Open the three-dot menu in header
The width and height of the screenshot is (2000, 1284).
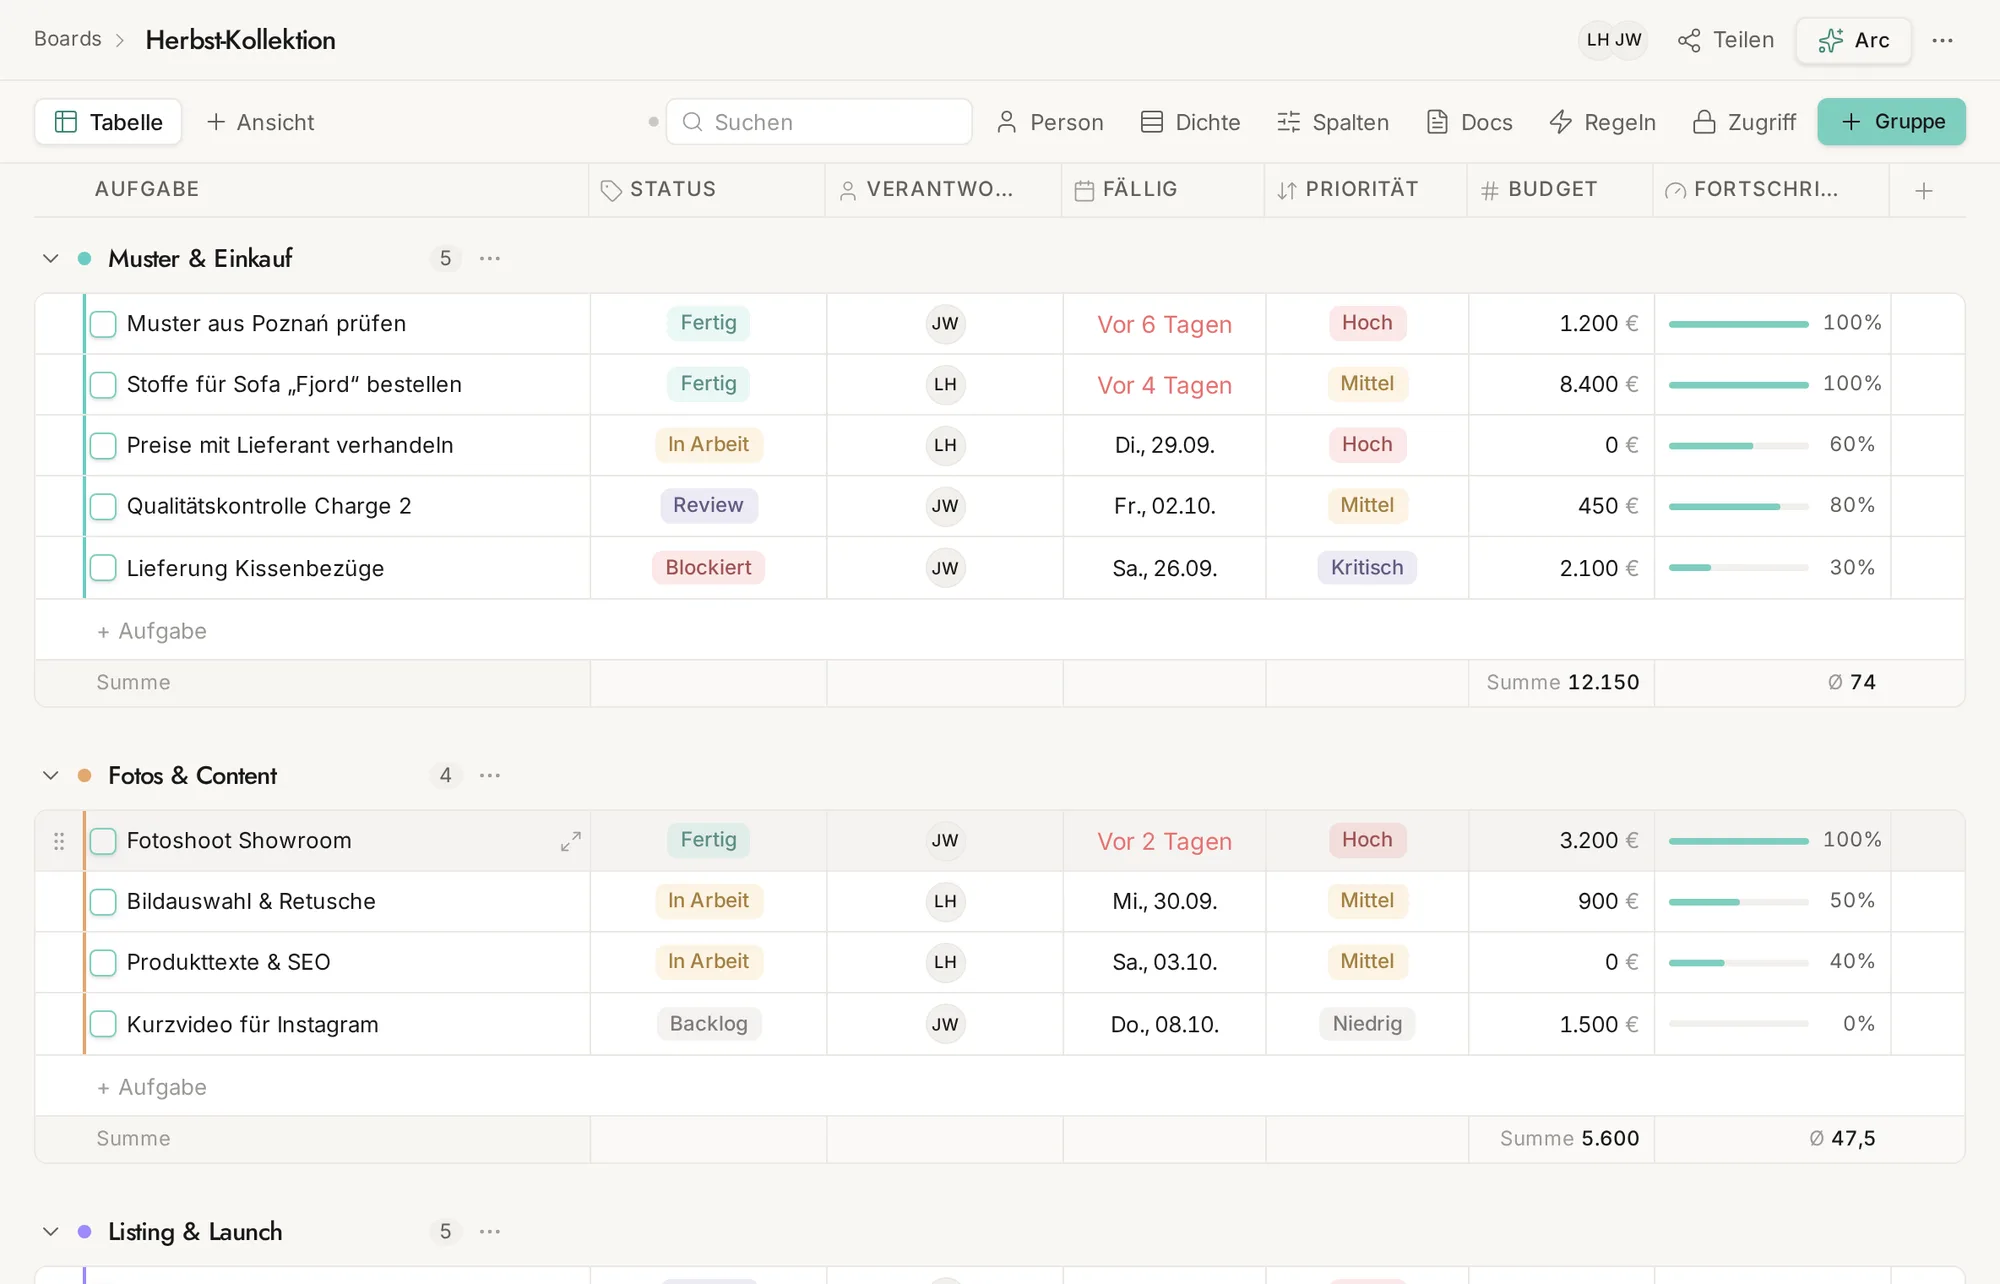[x=1942, y=40]
